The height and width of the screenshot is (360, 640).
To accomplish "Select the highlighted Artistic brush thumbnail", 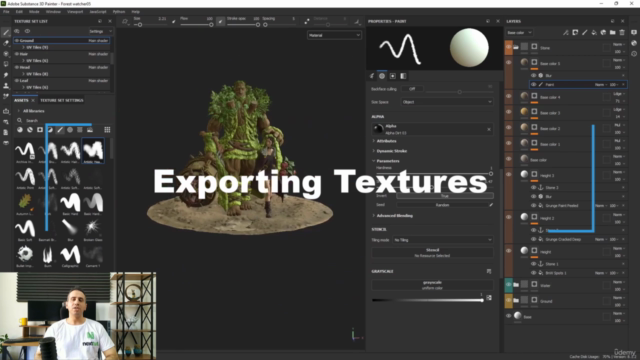I will click(93, 151).
